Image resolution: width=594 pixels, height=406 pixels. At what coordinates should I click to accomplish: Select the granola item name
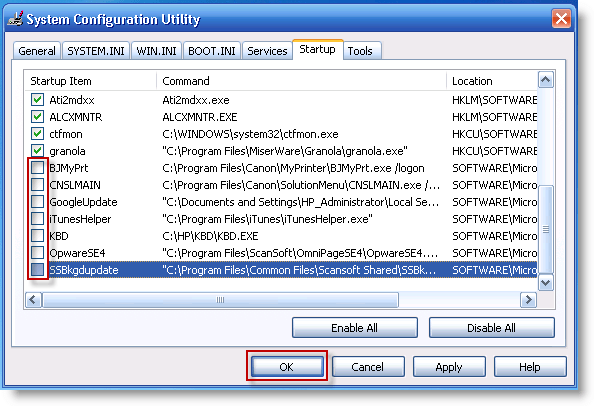[x=67, y=151]
